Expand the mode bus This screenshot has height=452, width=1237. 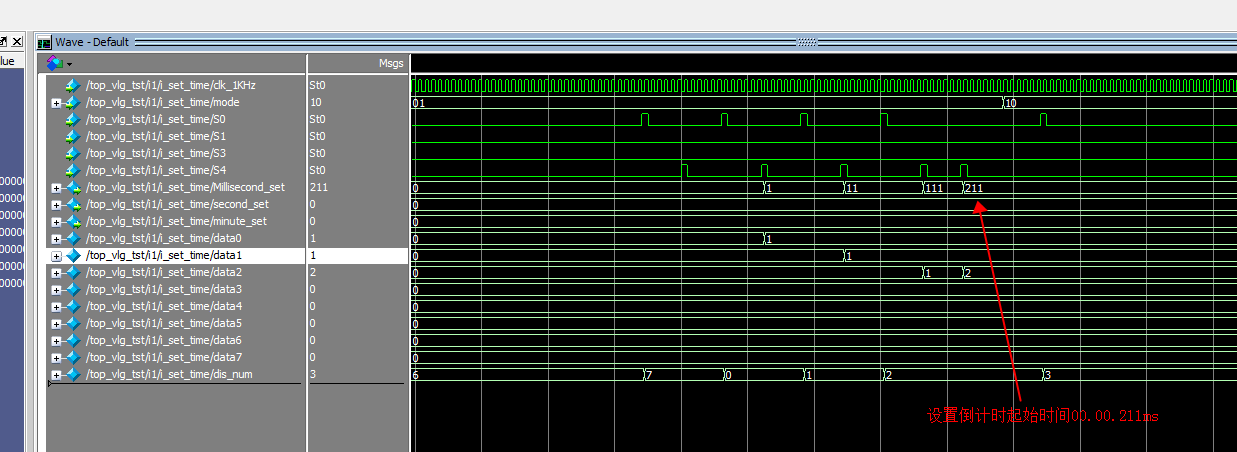tap(56, 103)
